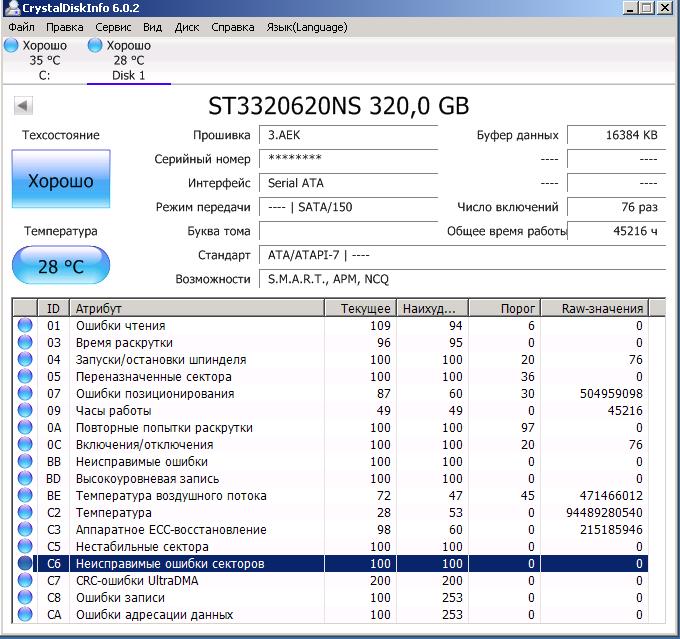Select the Время раскрутки row
This screenshot has height=639, width=680.
[330, 342]
